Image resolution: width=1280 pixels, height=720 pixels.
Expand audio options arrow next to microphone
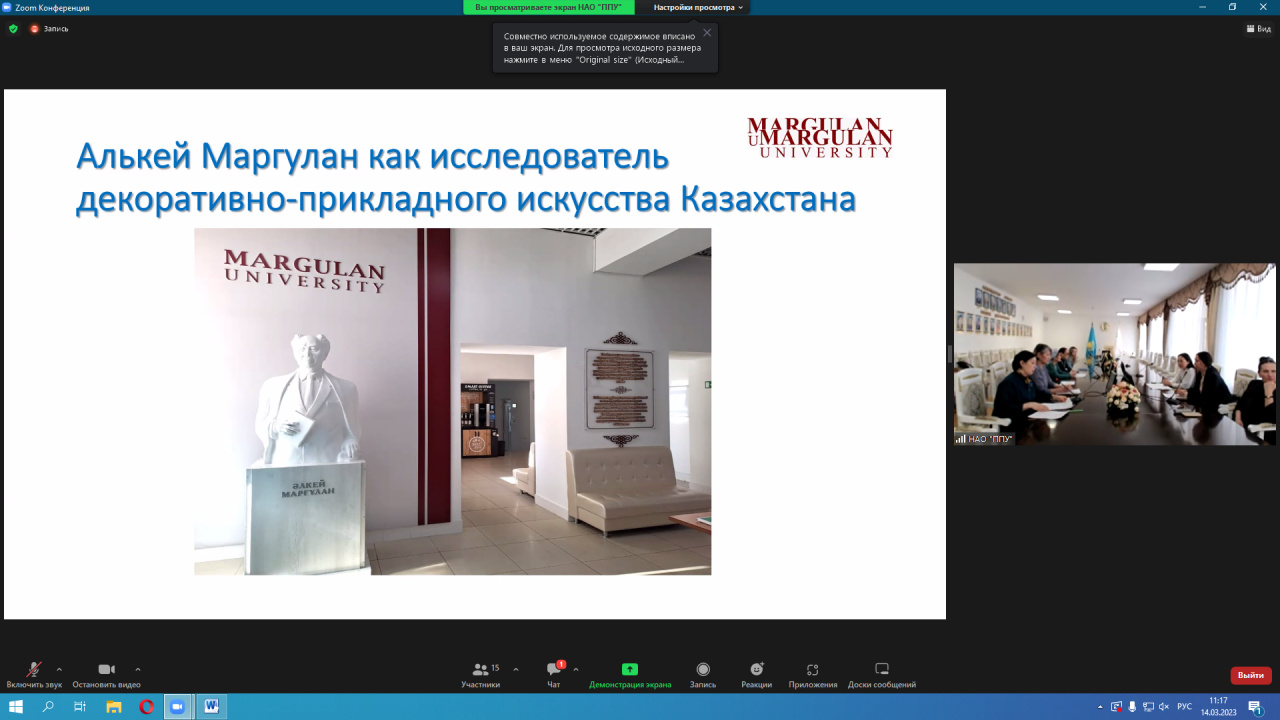pyautogui.click(x=59, y=669)
